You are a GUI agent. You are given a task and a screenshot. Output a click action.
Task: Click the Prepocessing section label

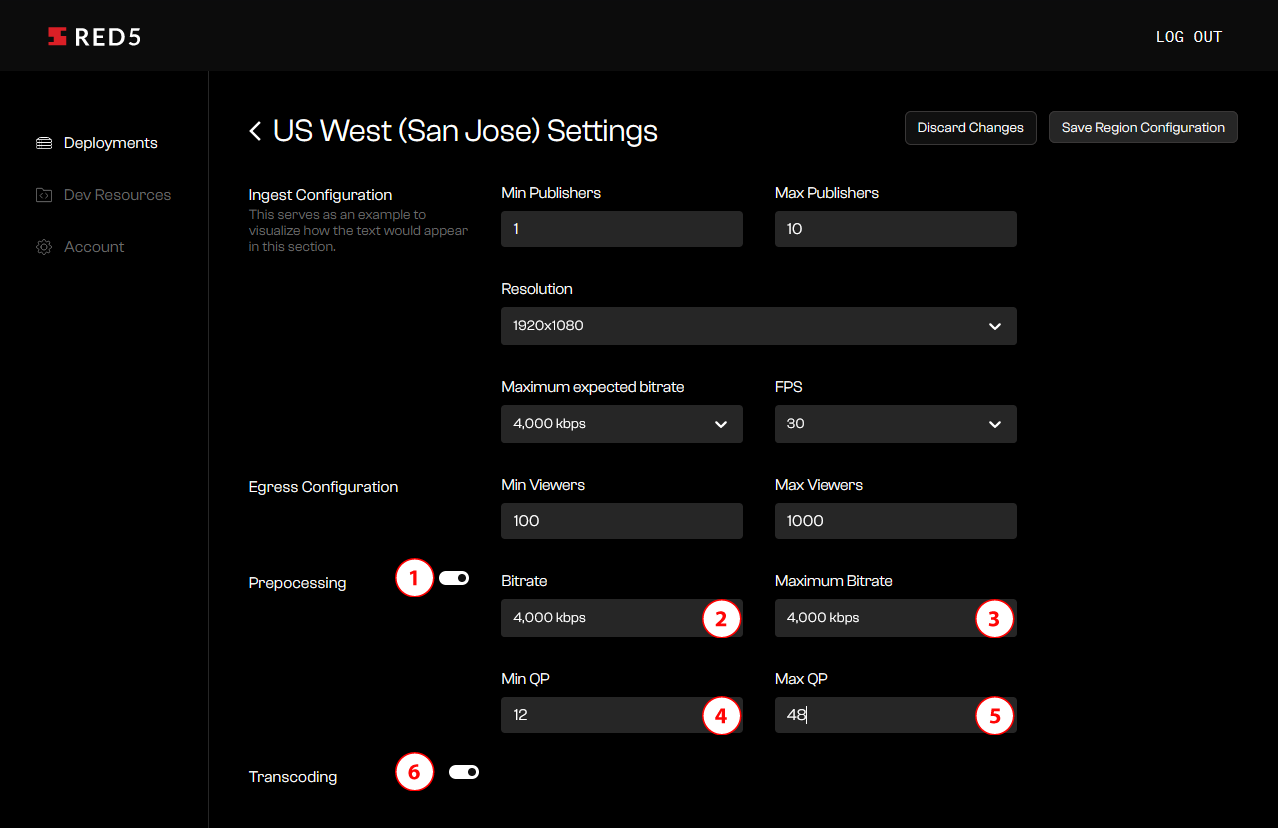pos(297,583)
